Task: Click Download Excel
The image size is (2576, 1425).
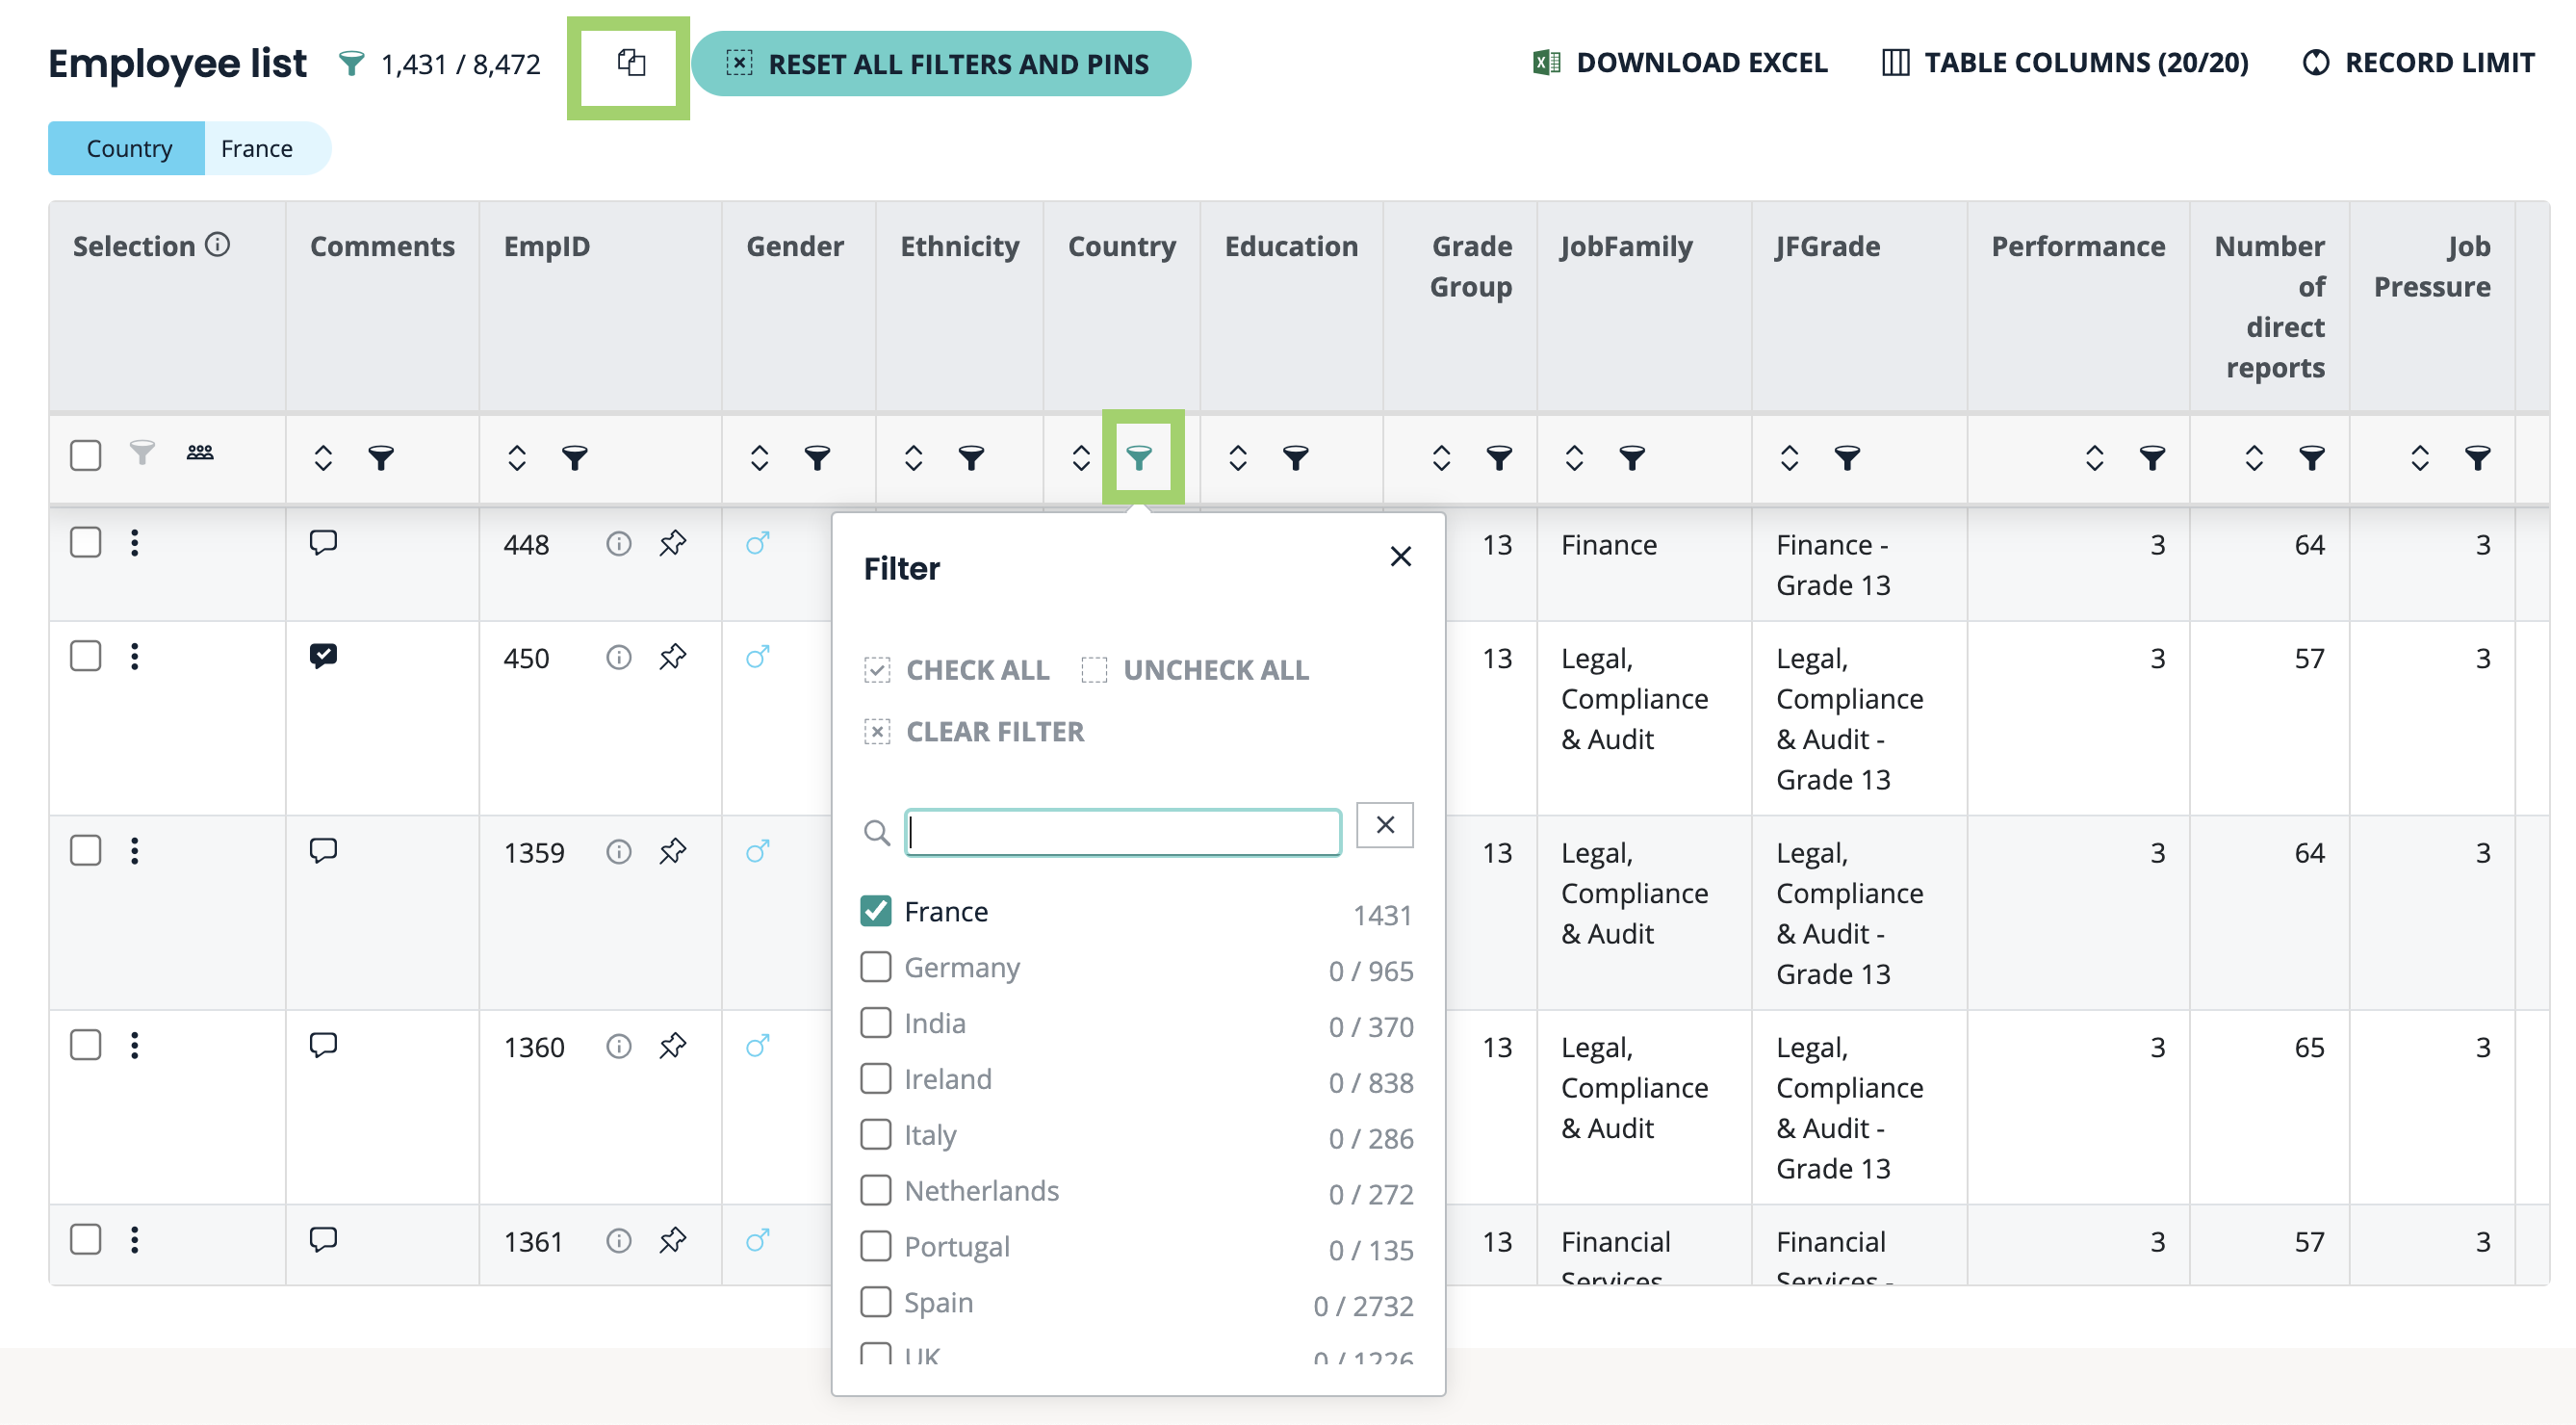Action: click(x=1680, y=63)
